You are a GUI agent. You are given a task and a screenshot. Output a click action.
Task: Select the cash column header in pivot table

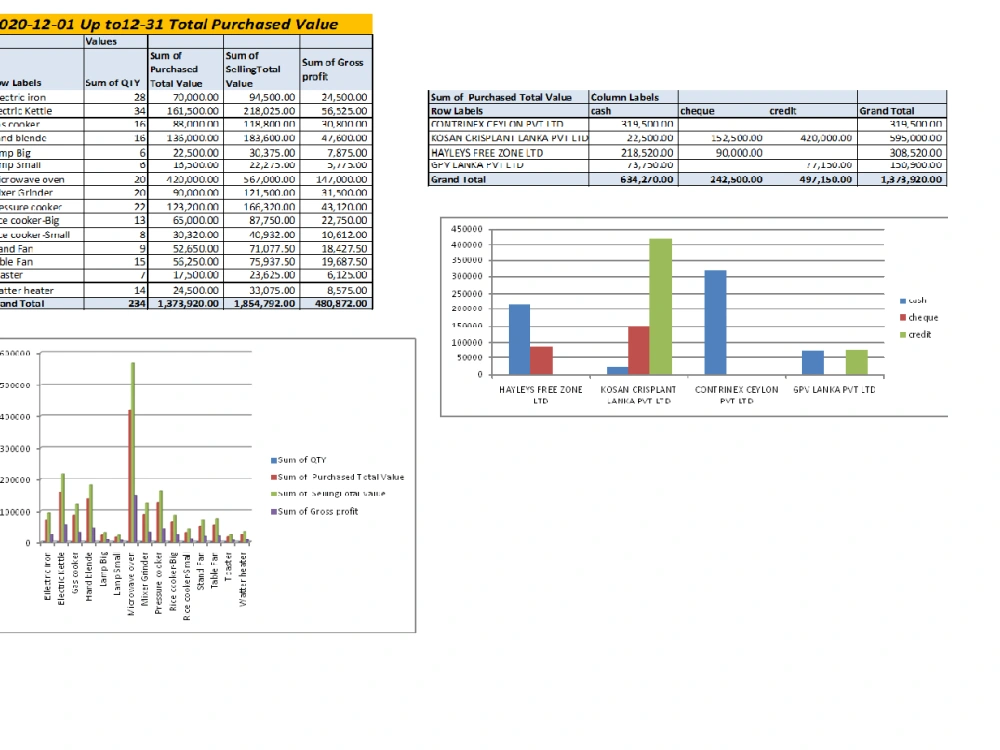point(633,111)
